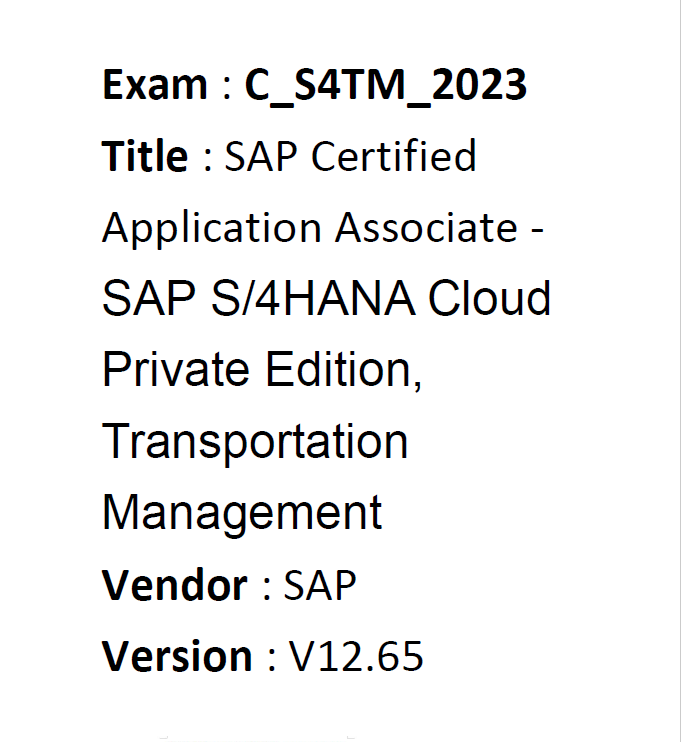This screenshot has width=681, height=742.
Task: Click the bold "Title" label
Action: pyautogui.click(x=145, y=155)
